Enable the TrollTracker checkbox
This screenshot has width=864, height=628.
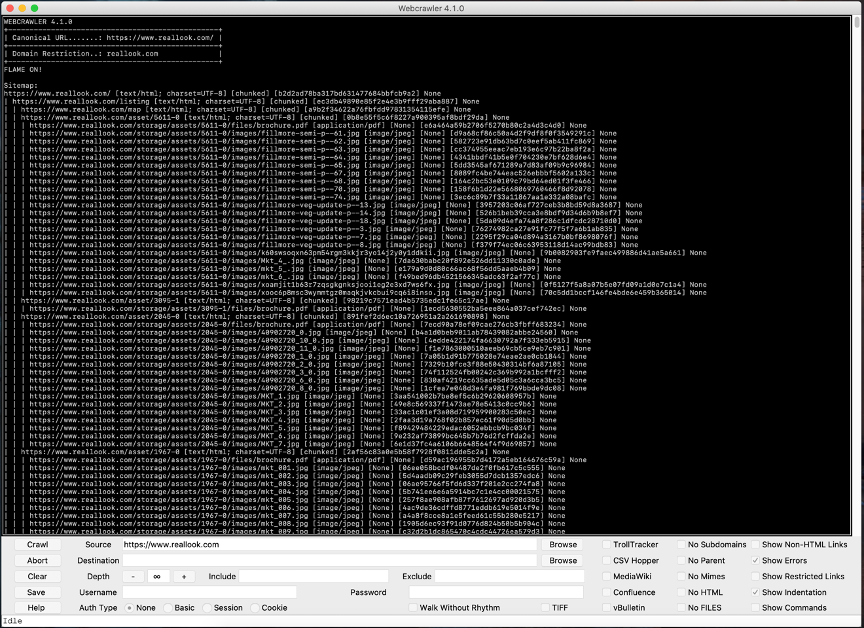606,545
